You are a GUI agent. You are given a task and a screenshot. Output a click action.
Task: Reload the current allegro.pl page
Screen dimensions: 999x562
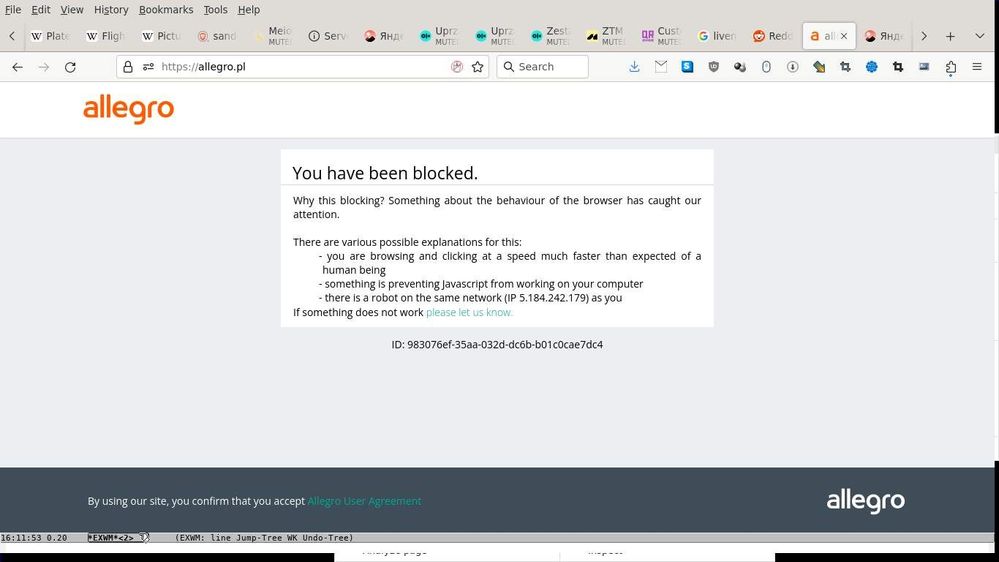pyautogui.click(x=70, y=67)
